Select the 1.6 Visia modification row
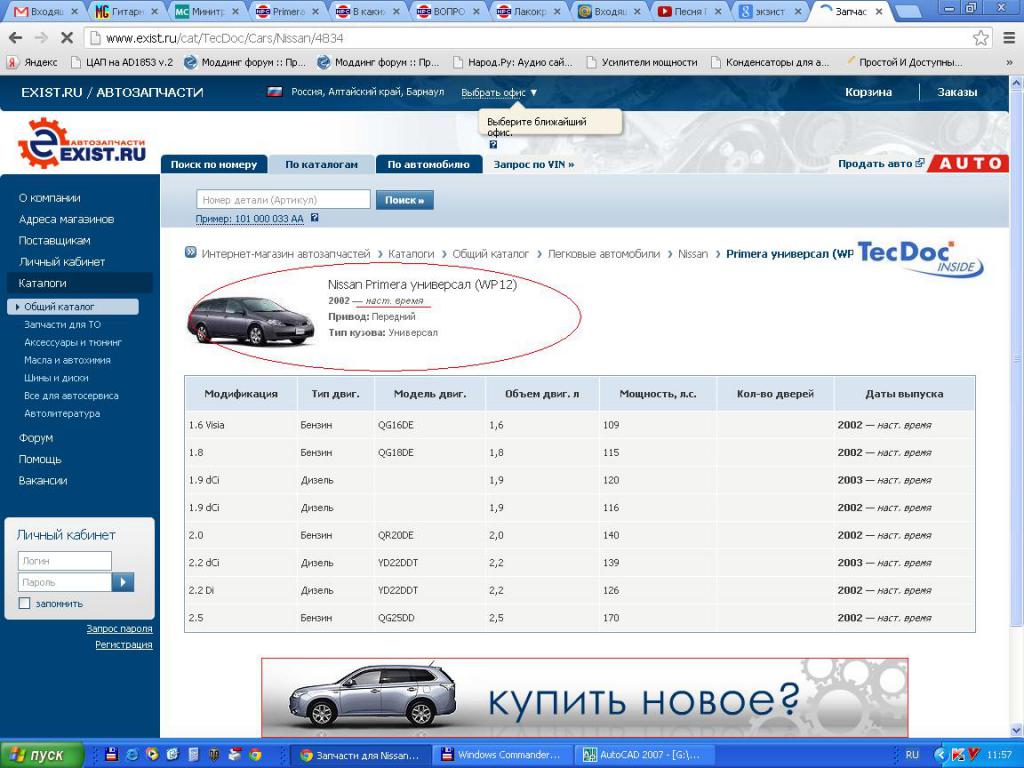 [x=580, y=425]
